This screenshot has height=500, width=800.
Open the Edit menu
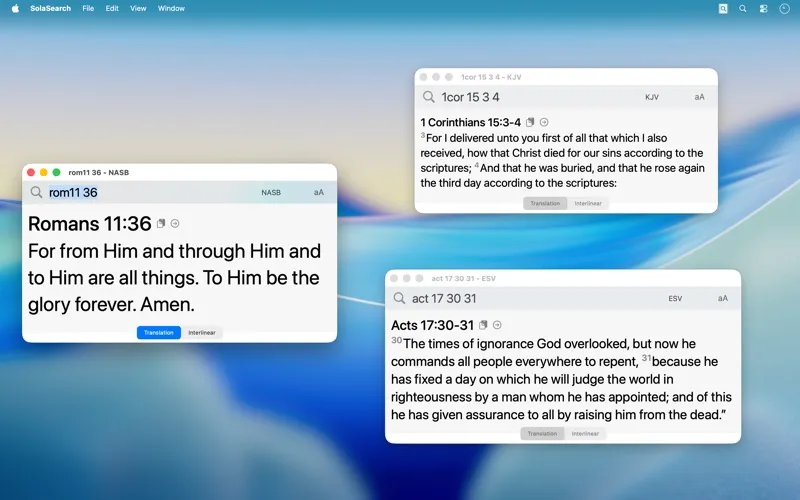(112, 8)
